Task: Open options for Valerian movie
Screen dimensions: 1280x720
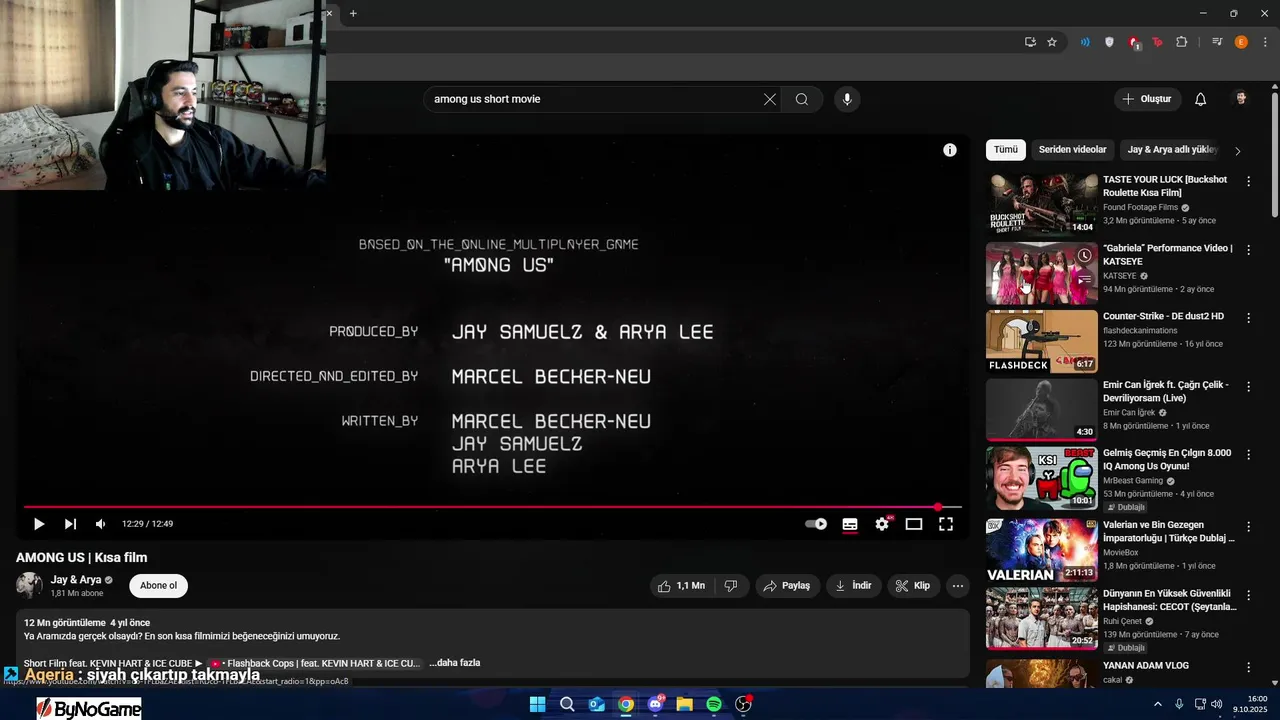Action: (1248, 526)
